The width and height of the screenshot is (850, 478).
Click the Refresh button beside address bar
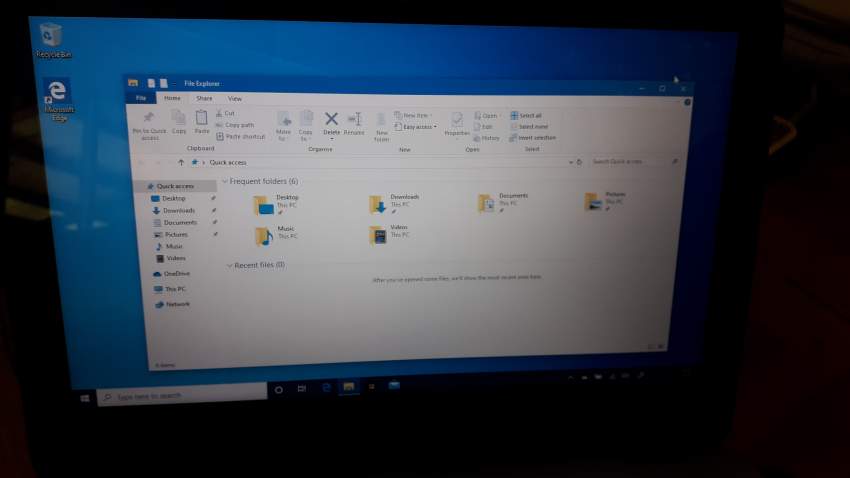[579, 162]
